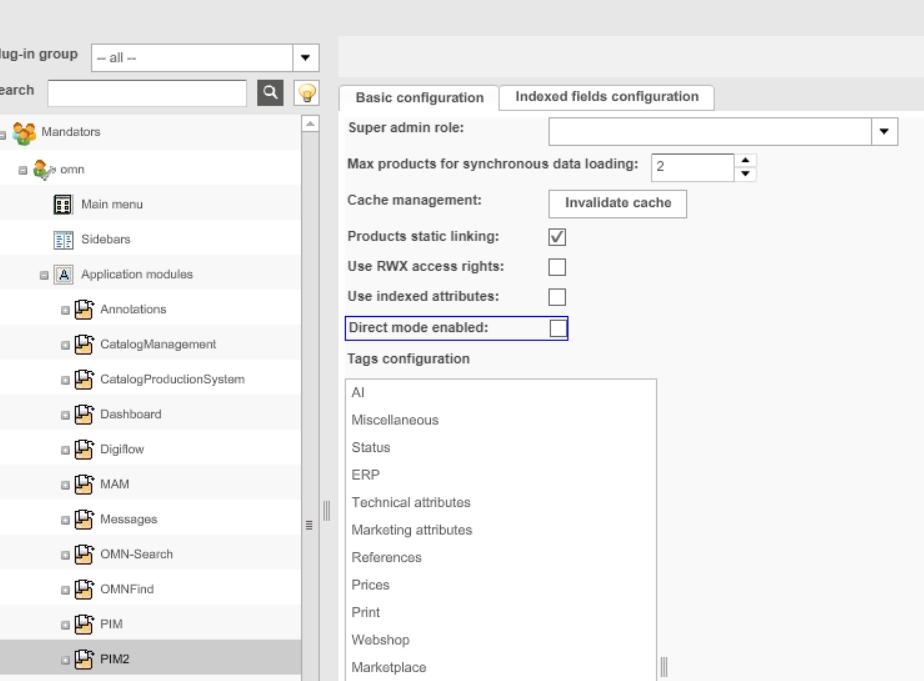
Task: Click the Annotations module icon
Action: (x=87, y=309)
